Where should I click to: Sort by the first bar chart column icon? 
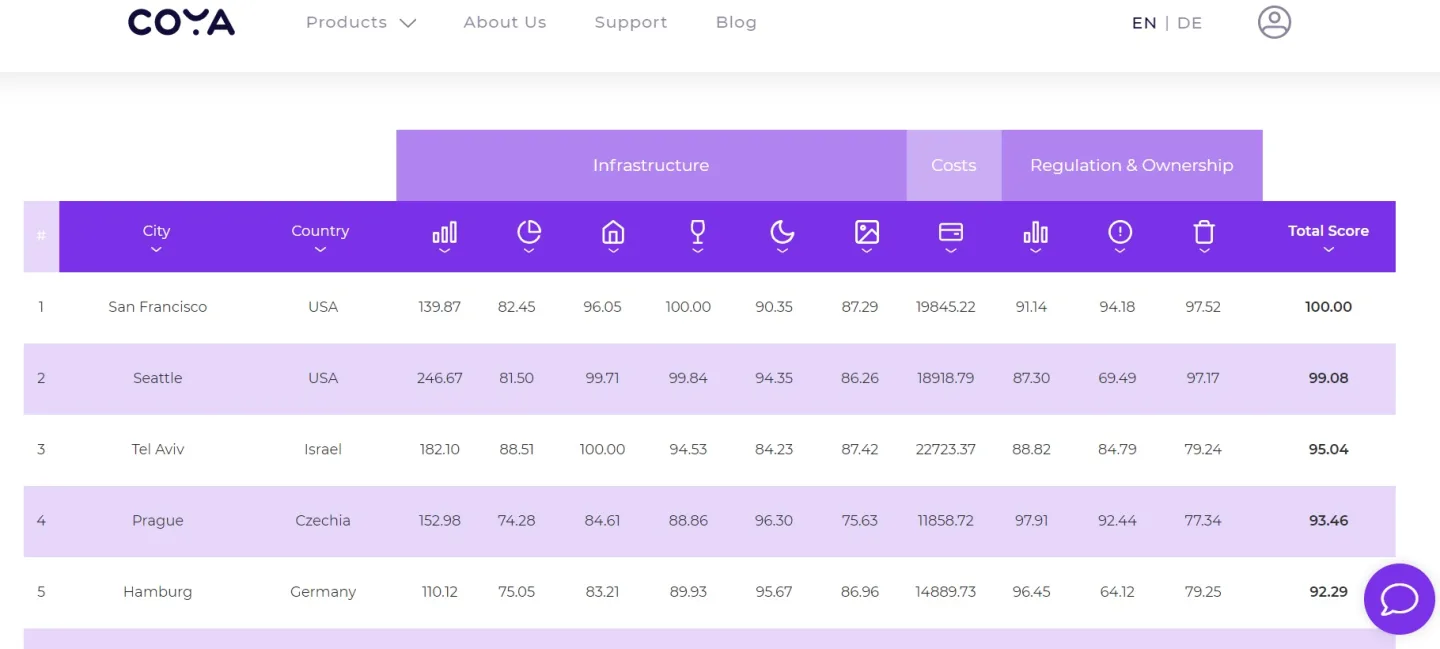[444, 236]
